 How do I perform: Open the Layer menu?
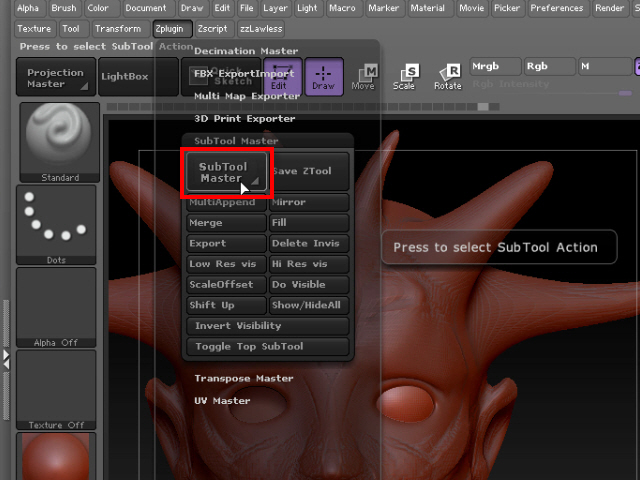tap(276, 8)
